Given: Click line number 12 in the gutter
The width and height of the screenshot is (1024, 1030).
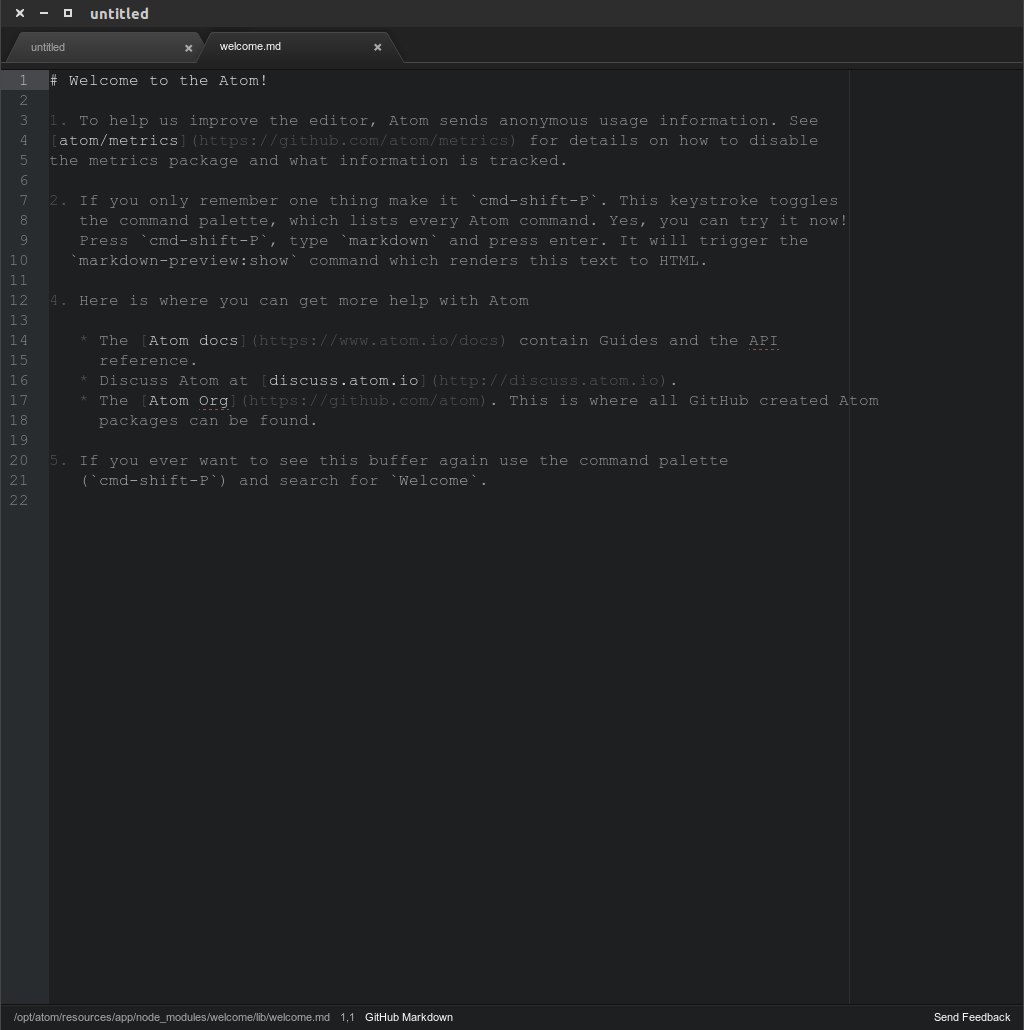Looking at the screenshot, I should [19, 300].
